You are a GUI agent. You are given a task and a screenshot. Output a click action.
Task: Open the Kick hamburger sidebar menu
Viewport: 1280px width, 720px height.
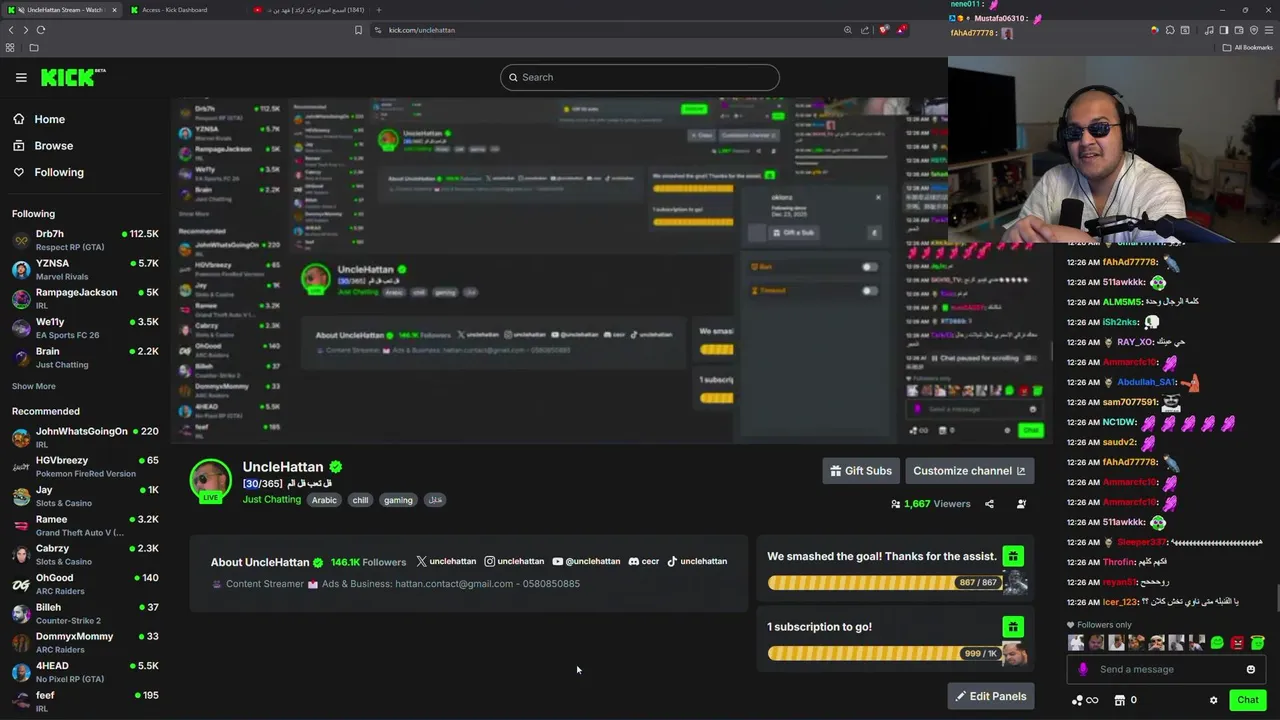(21, 77)
